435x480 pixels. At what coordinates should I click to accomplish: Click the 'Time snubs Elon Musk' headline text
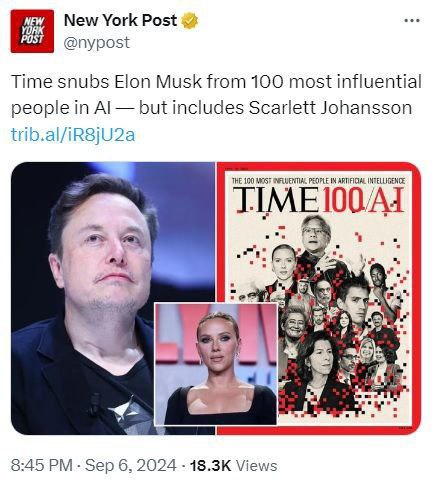click(106, 82)
